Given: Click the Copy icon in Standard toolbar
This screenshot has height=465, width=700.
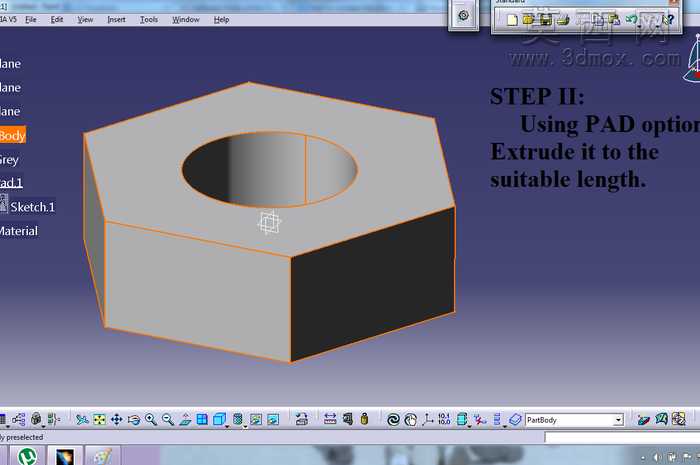Looking at the screenshot, I should 597,20.
